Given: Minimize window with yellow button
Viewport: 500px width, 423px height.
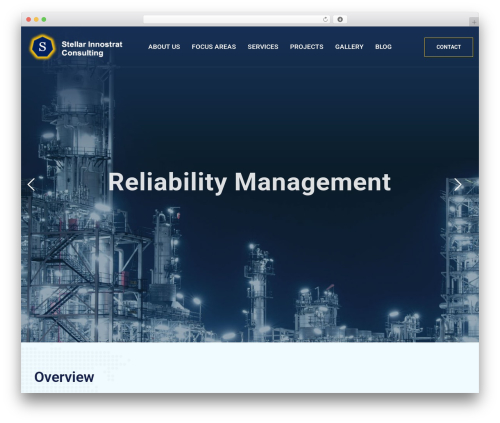Looking at the screenshot, I should (36, 19).
